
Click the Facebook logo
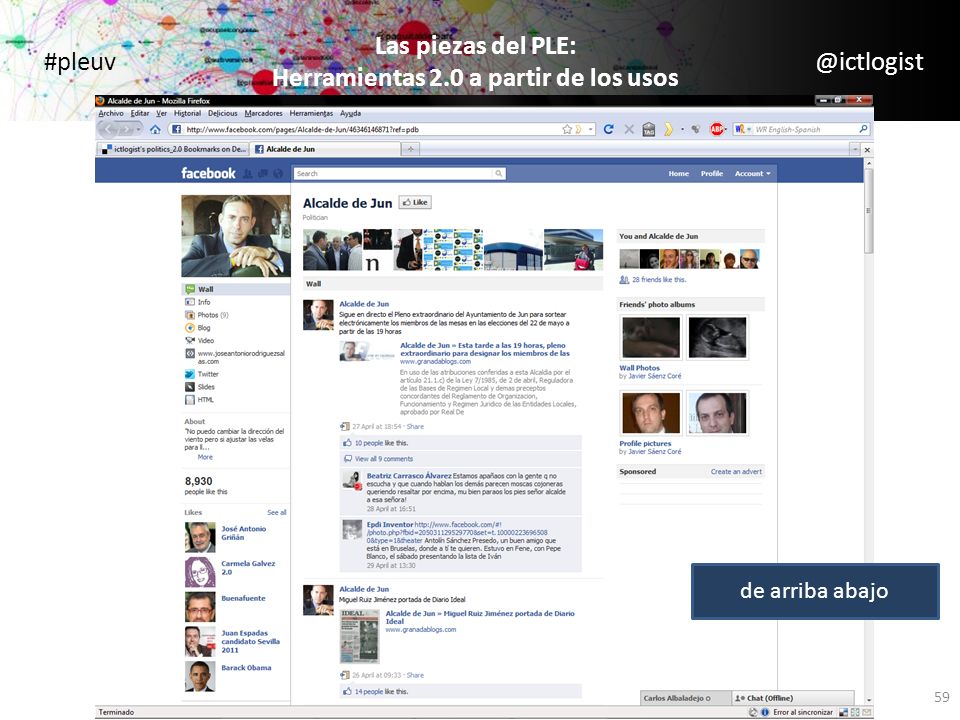coord(208,173)
